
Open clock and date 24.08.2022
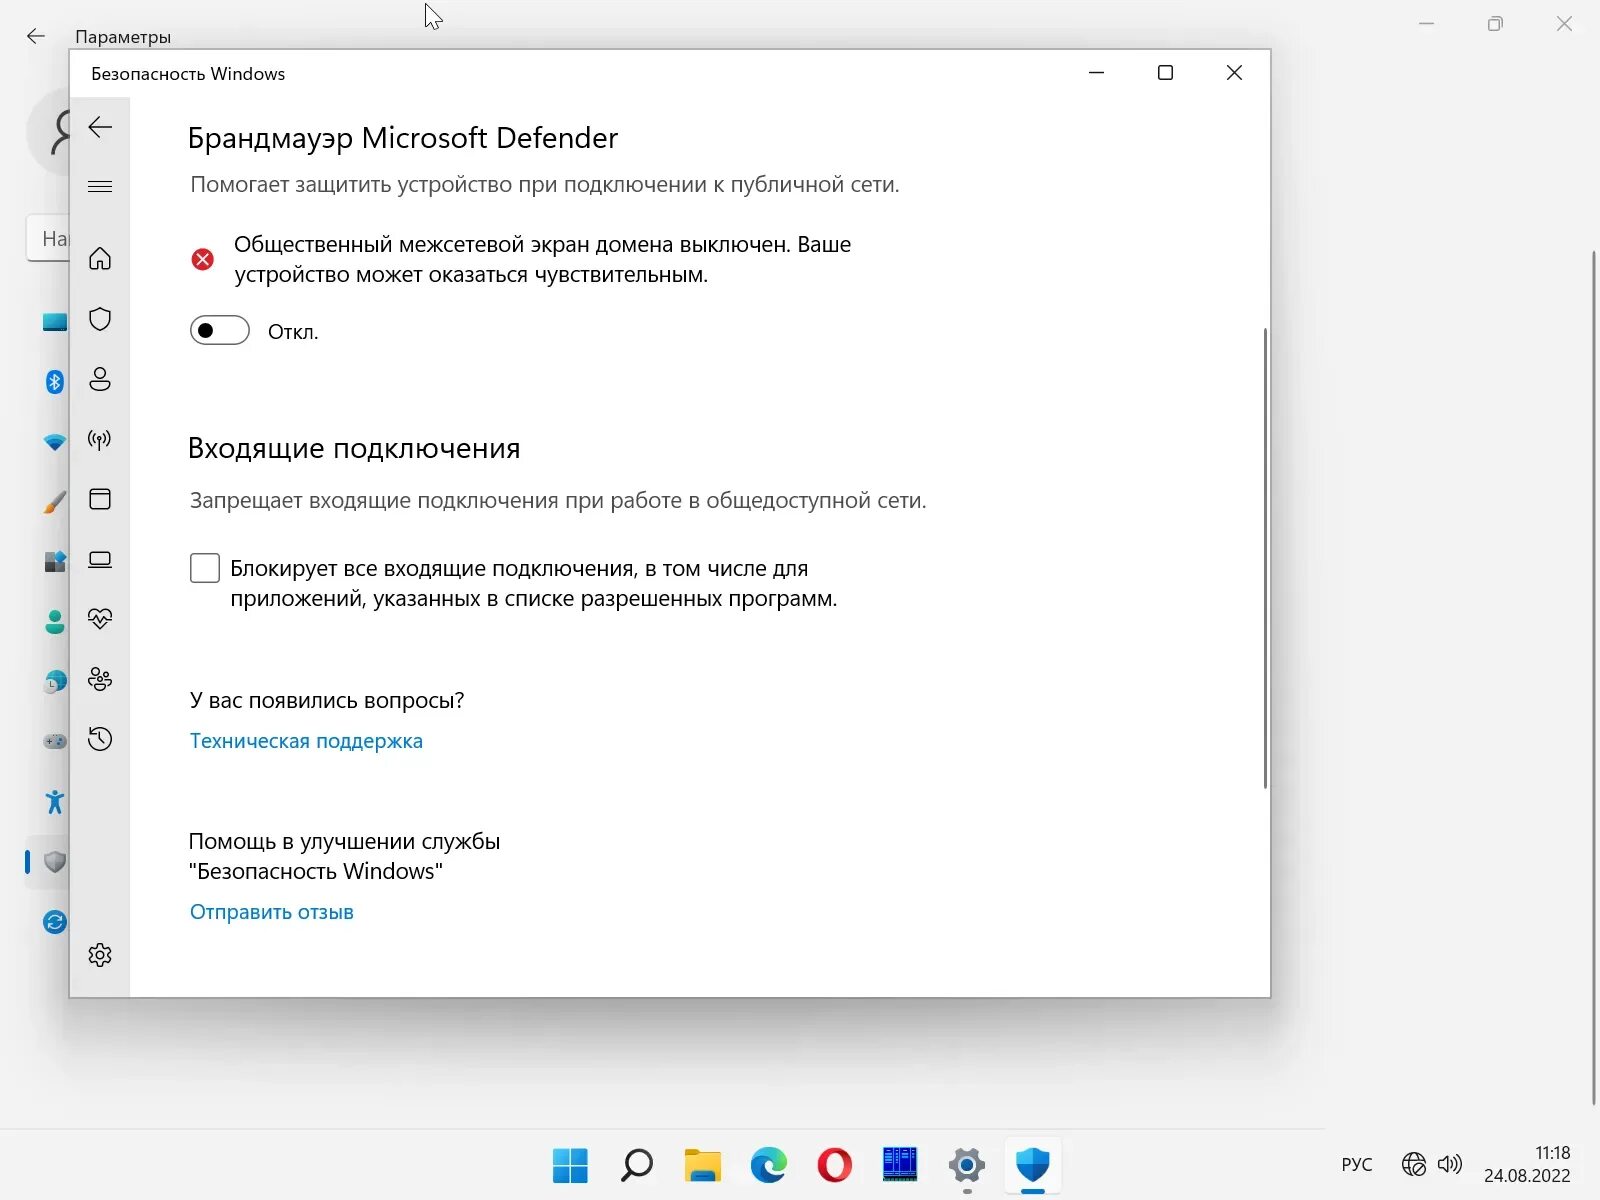[x=1527, y=1164]
